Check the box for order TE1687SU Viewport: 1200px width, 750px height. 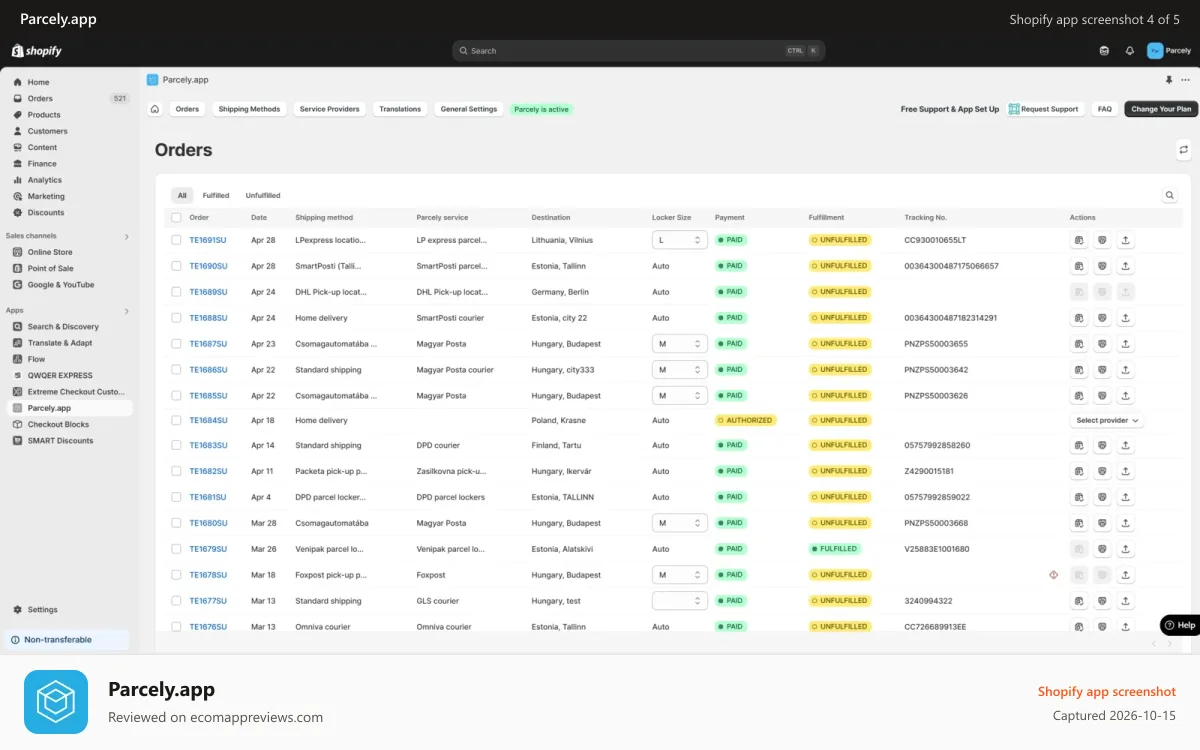(176, 344)
